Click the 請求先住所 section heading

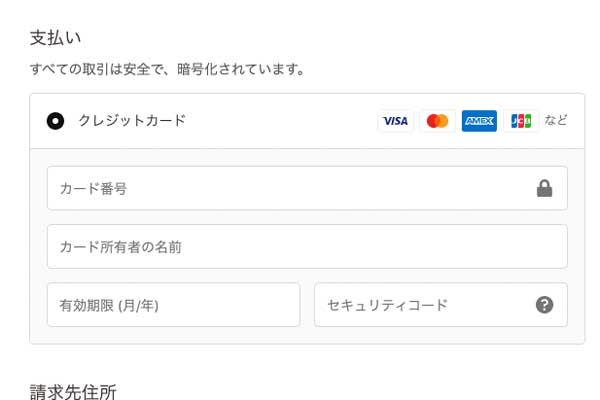pyautogui.click(x=73, y=391)
